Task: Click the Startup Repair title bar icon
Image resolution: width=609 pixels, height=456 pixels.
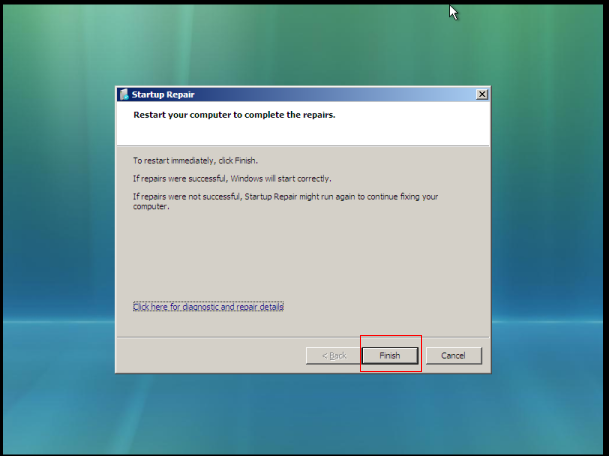Action: click(124, 94)
